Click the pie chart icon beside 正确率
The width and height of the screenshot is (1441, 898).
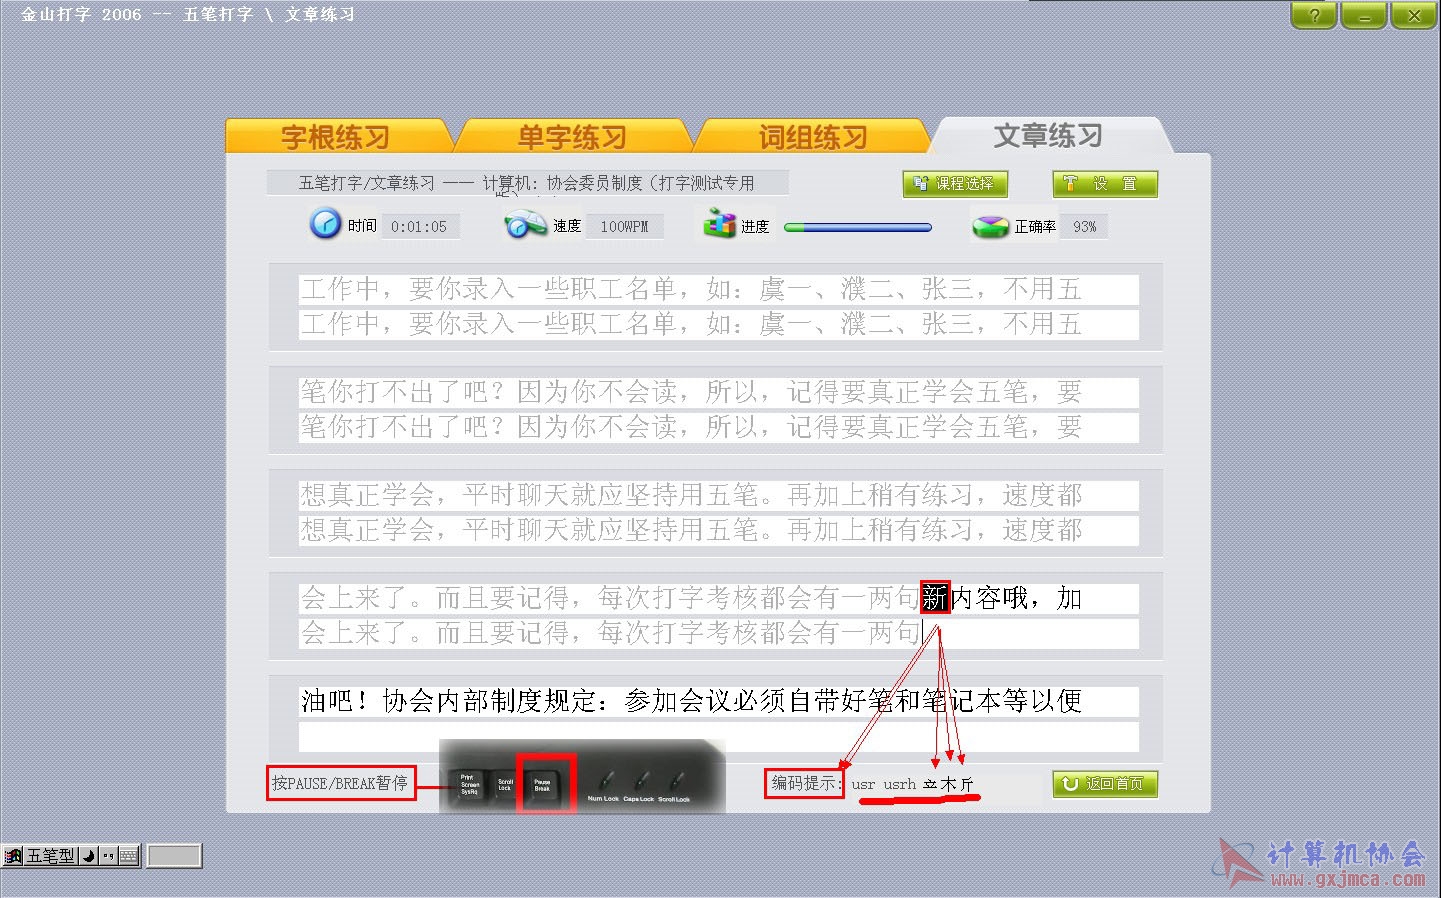coord(990,226)
